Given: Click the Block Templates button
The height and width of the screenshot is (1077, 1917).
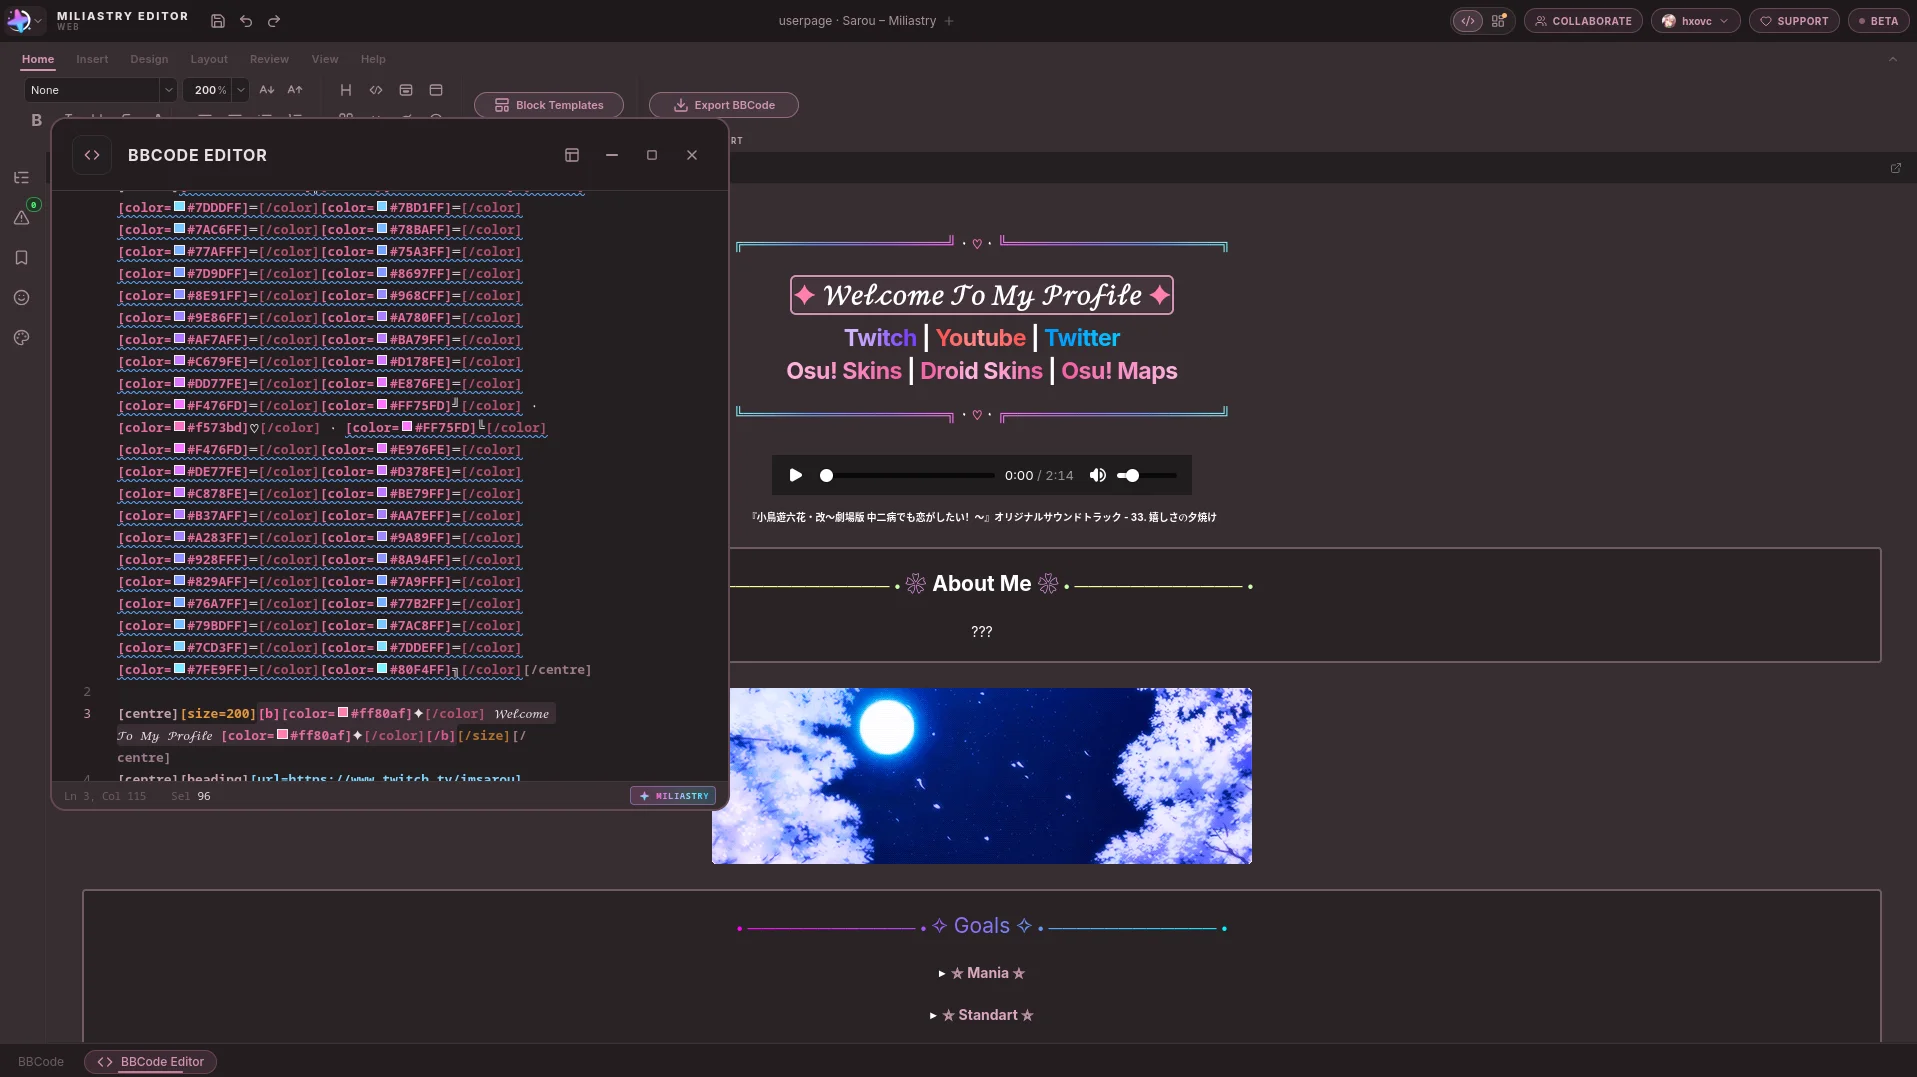Looking at the screenshot, I should [549, 105].
